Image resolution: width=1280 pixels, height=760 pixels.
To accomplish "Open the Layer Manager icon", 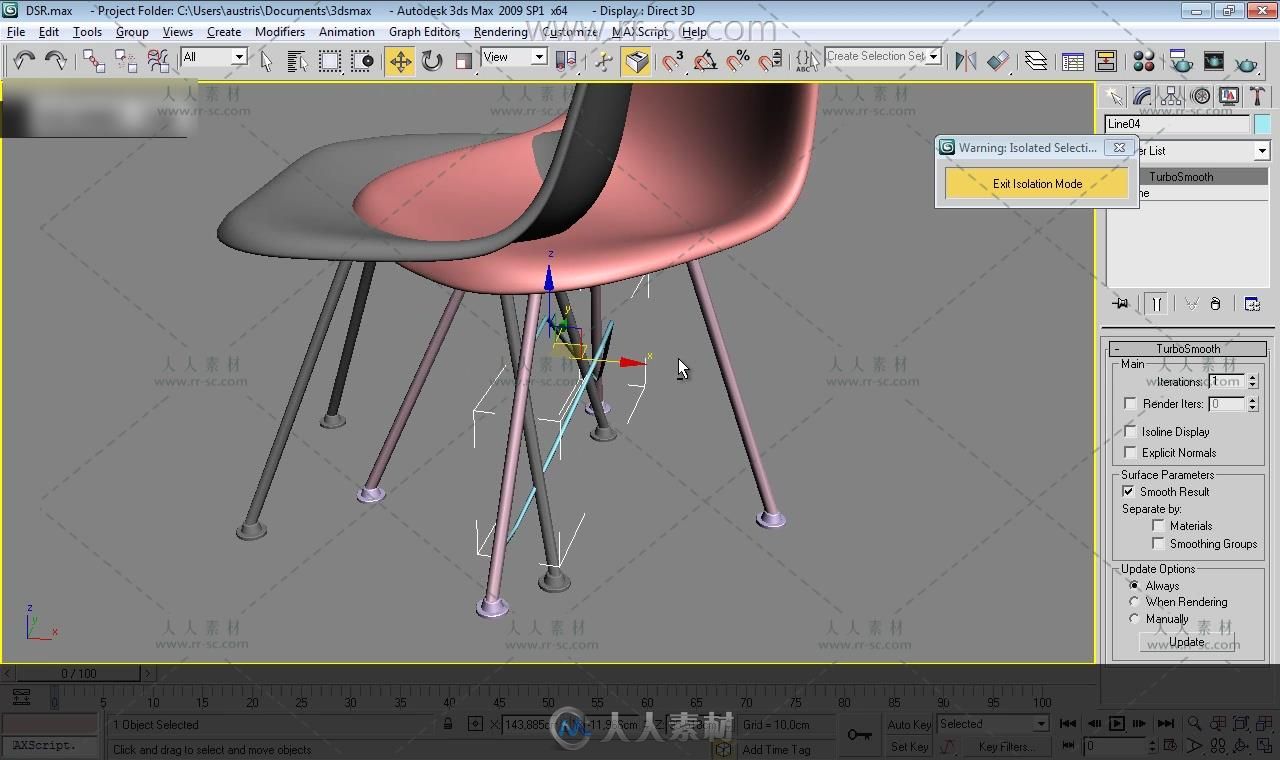I will (x=1036, y=61).
